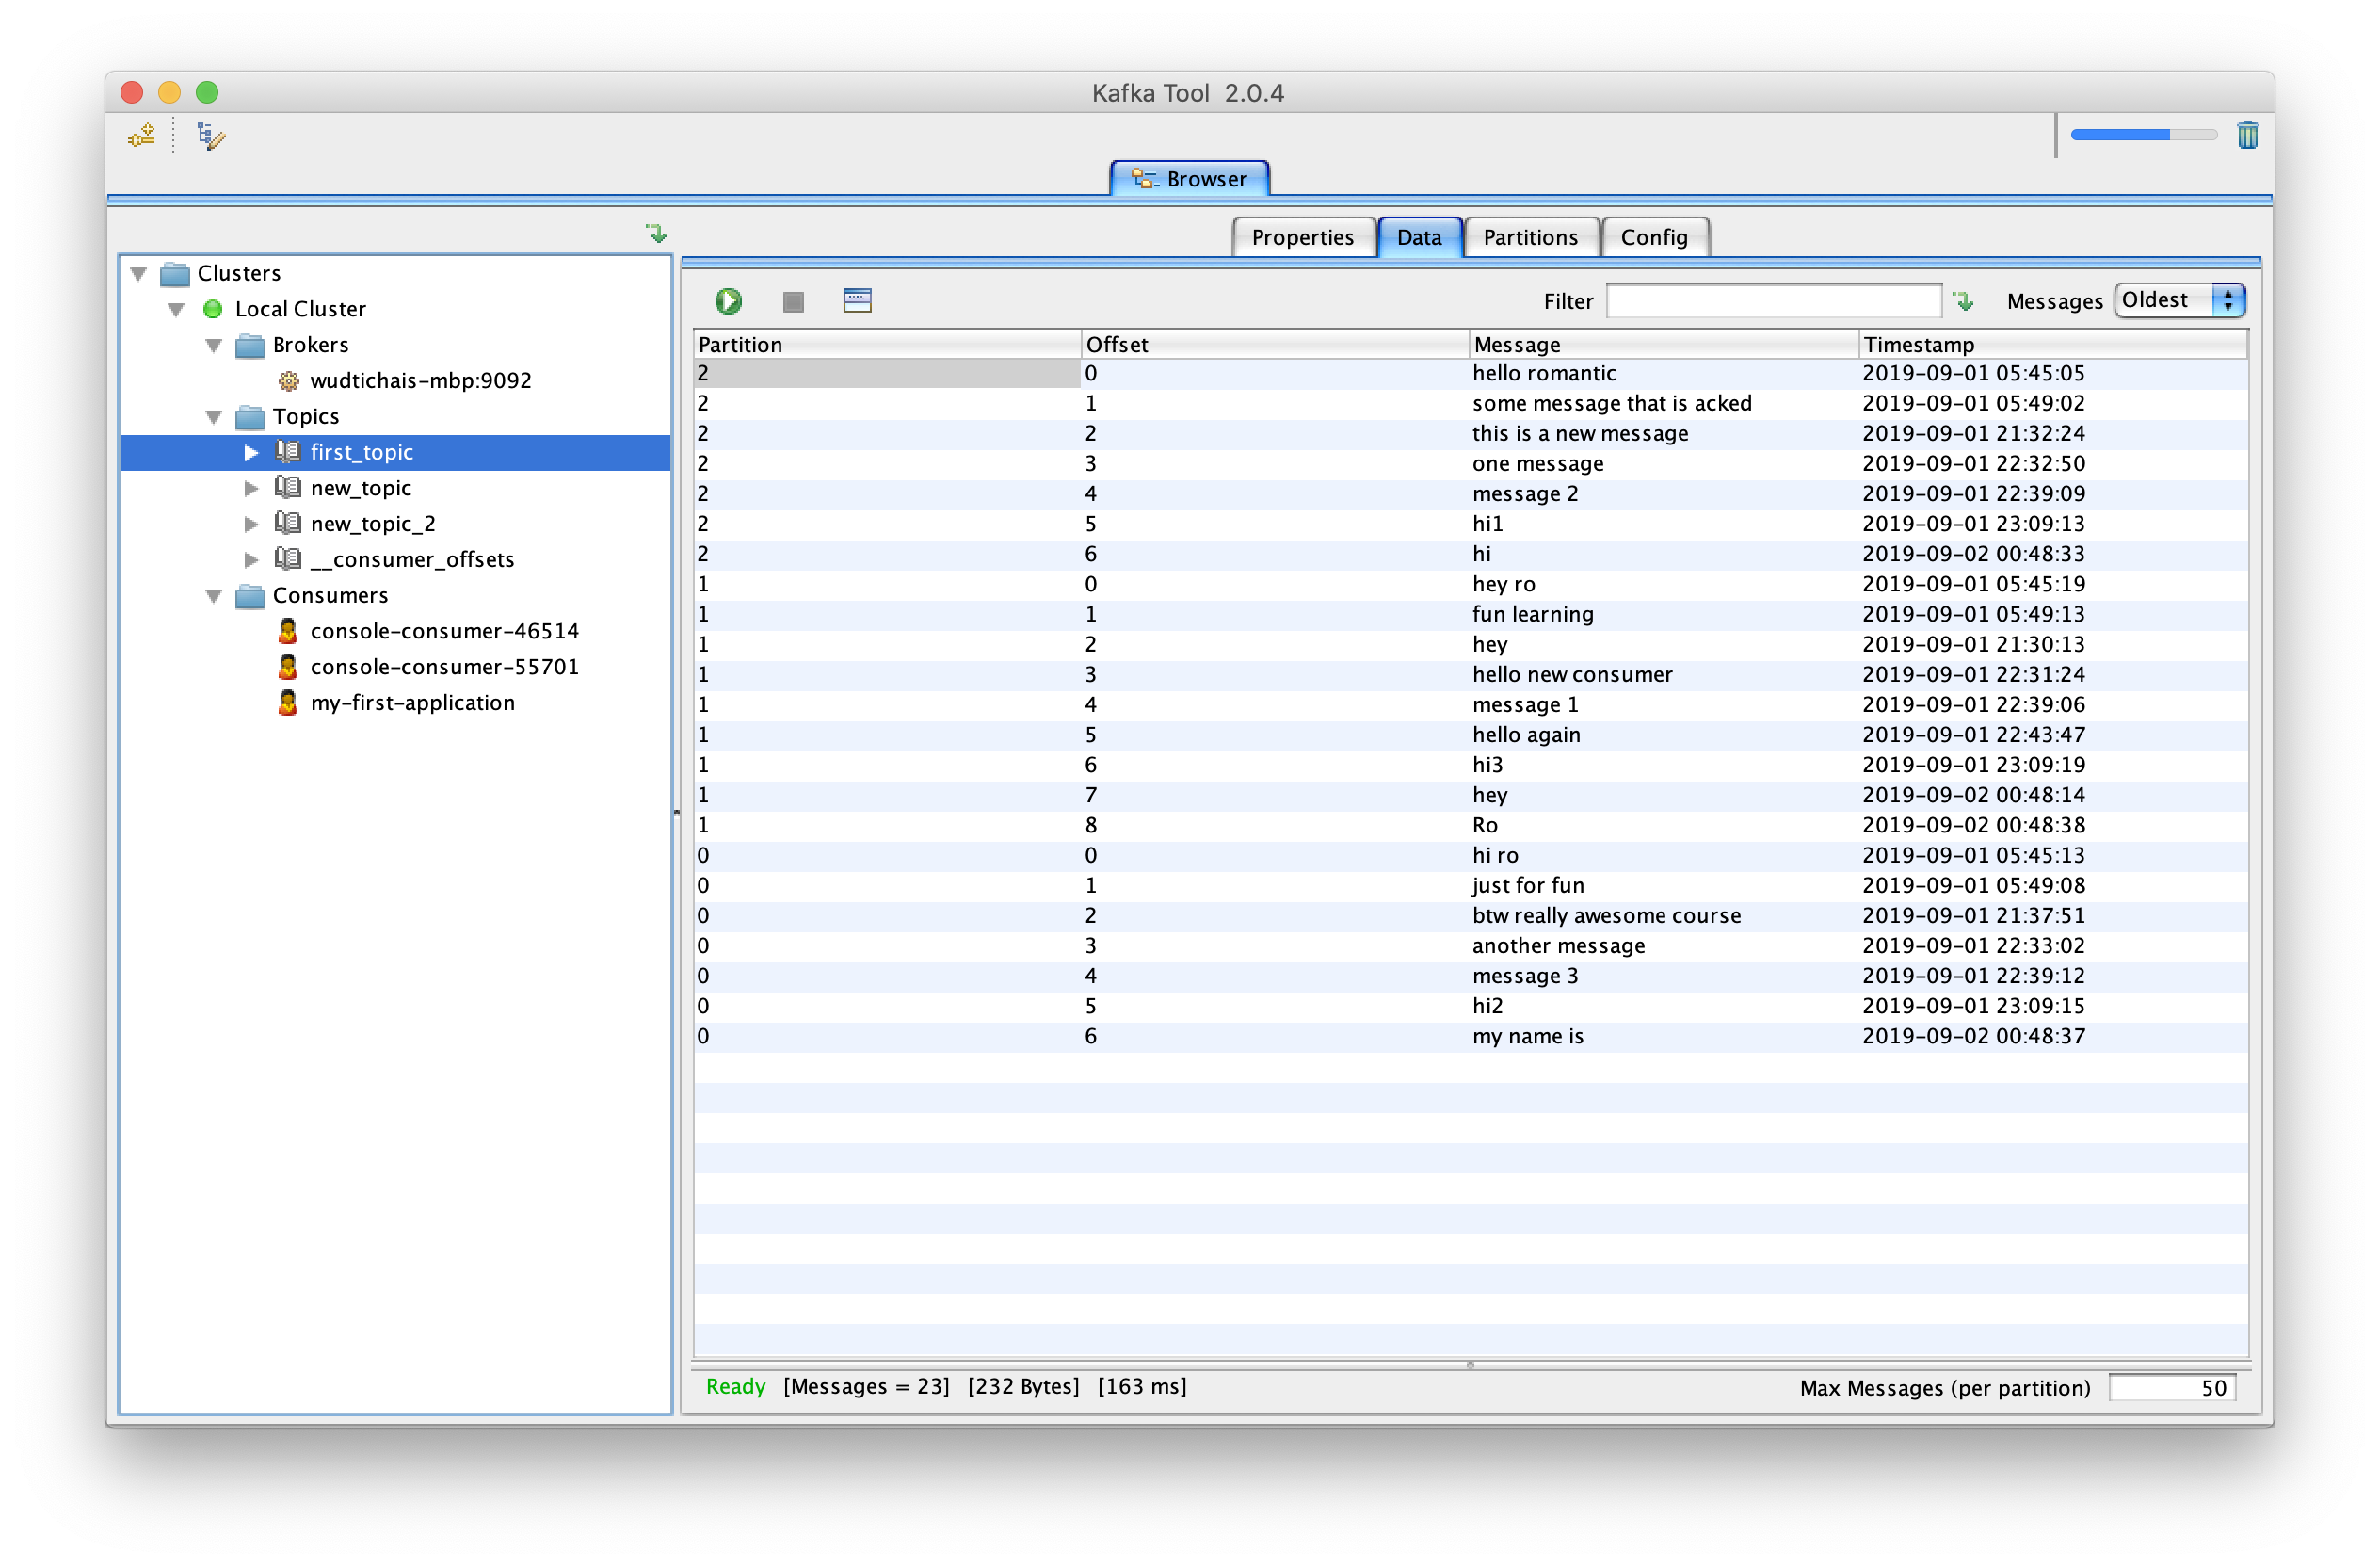Click the Topics folder icon
Viewport: 2380px width, 1567px height.
[x=250, y=417]
